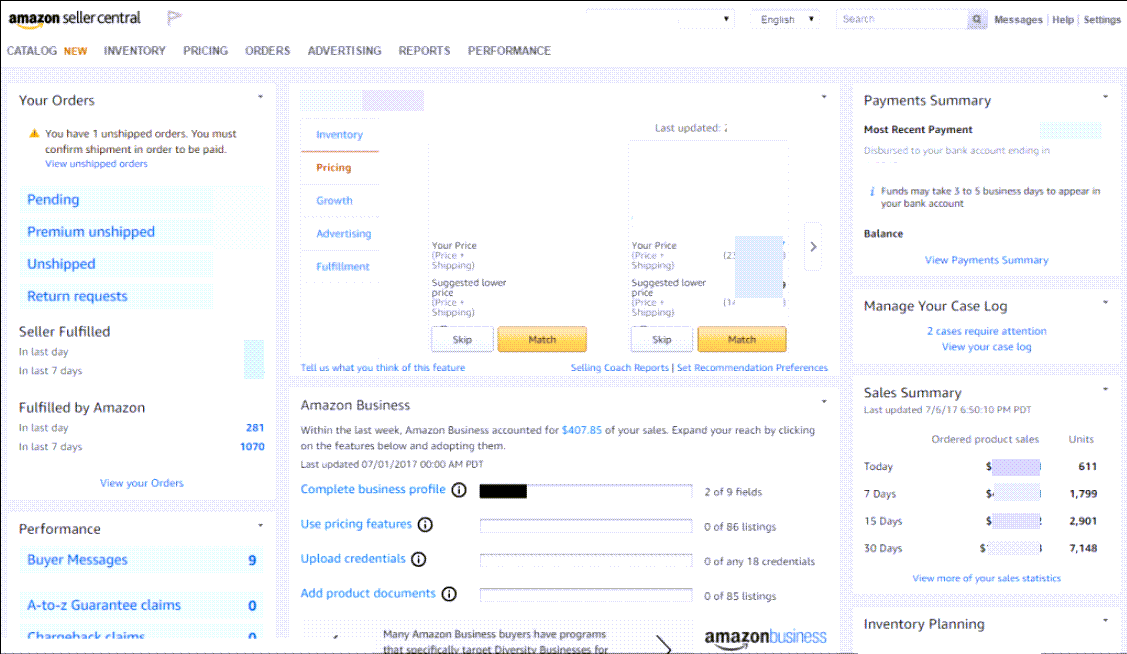Collapse the Manage Your Case Log panel

[1105, 303]
